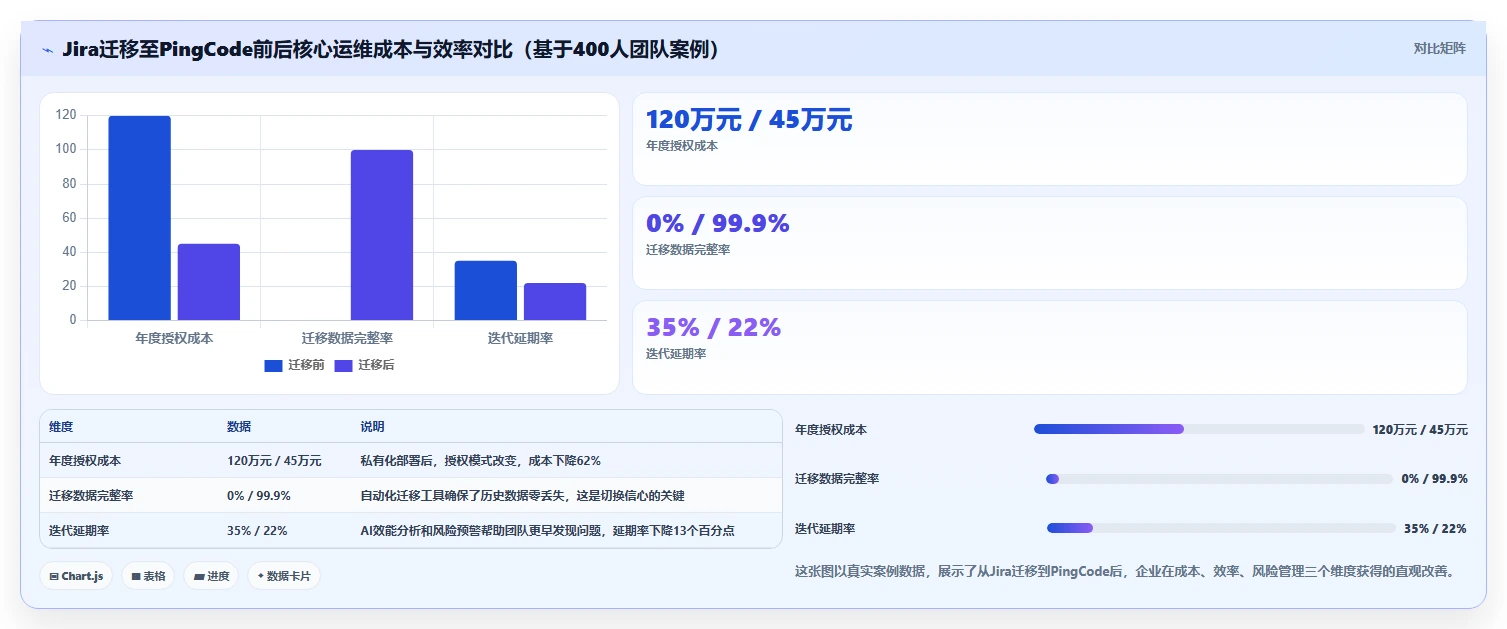Click the 迁移后 bar for 迭代延期率
1507x629 pixels.
click(x=555, y=302)
